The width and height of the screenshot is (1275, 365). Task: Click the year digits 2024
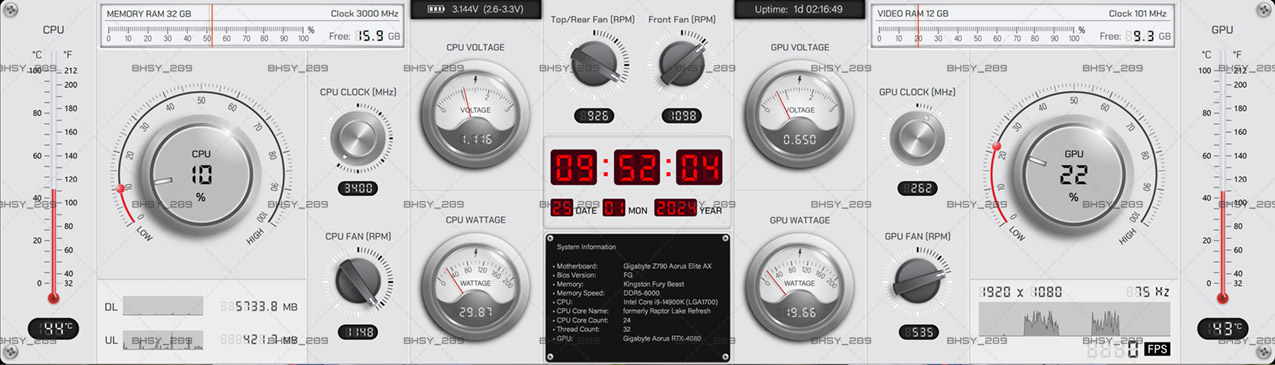coord(675,208)
